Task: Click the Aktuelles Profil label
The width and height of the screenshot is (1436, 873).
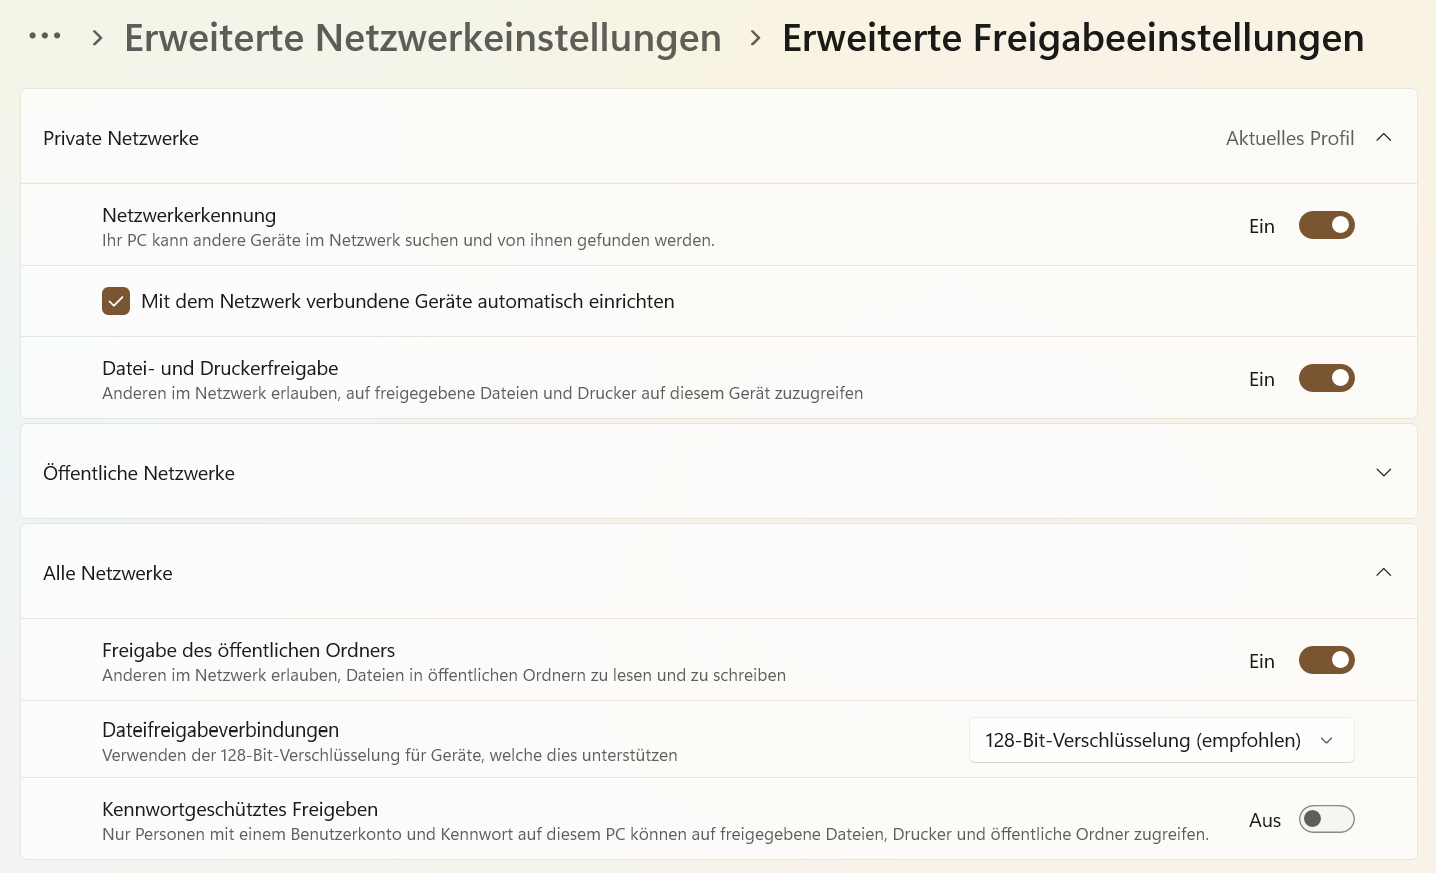Action: pyautogui.click(x=1290, y=138)
